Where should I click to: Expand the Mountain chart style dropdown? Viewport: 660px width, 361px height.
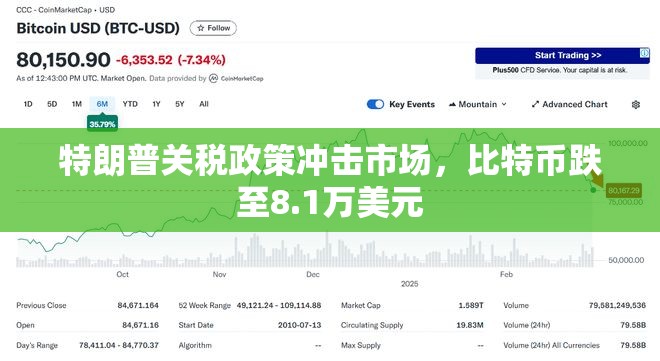pos(478,104)
